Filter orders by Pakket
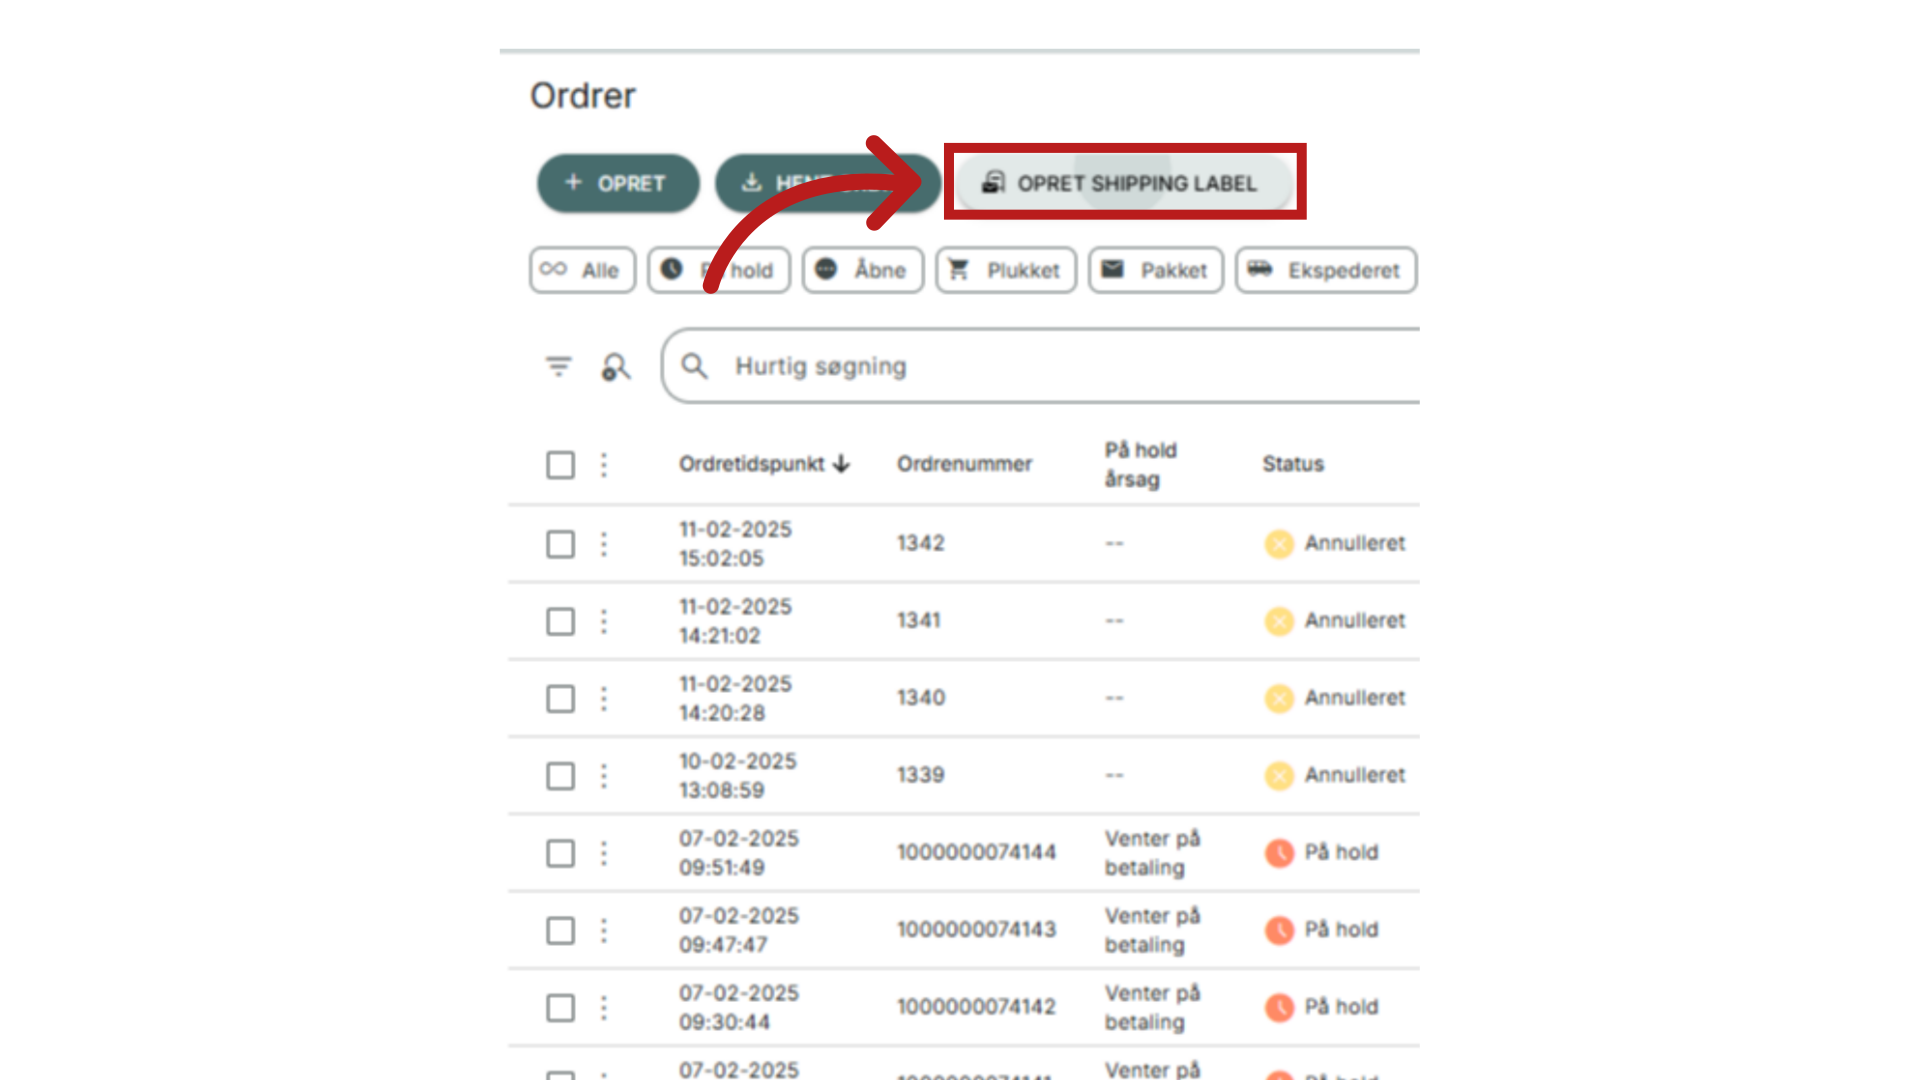Viewport: 1920px width, 1080px height. click(1156, 270)
